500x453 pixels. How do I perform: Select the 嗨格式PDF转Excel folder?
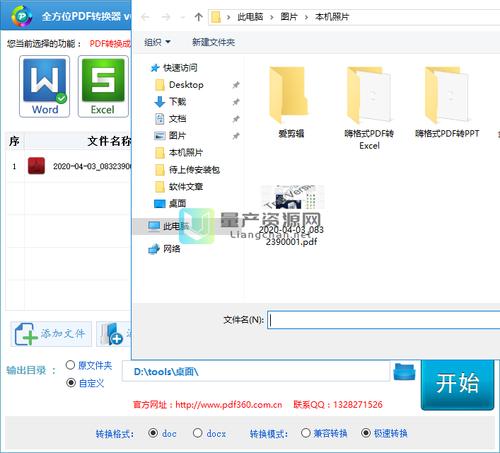coord(369,108)
